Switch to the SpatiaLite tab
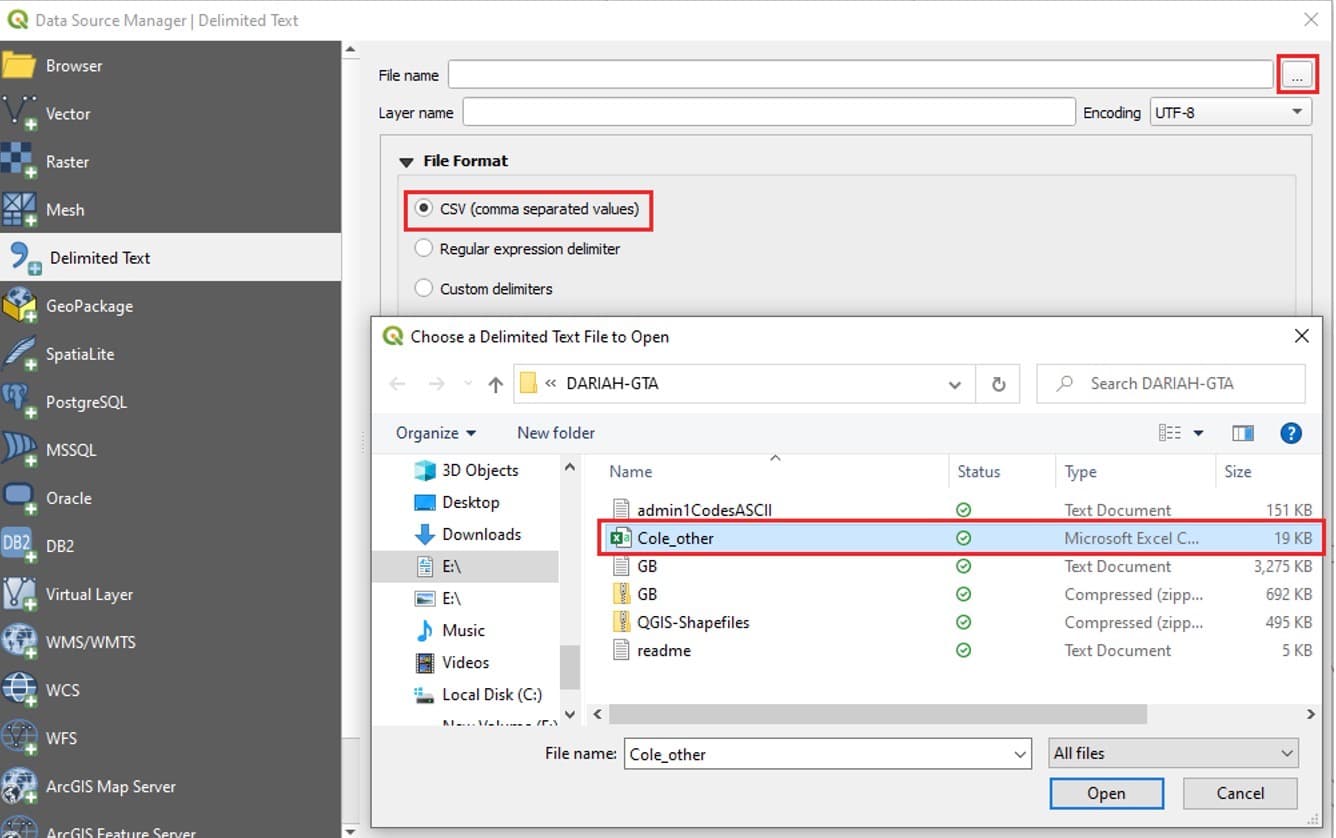 (80, 354)
